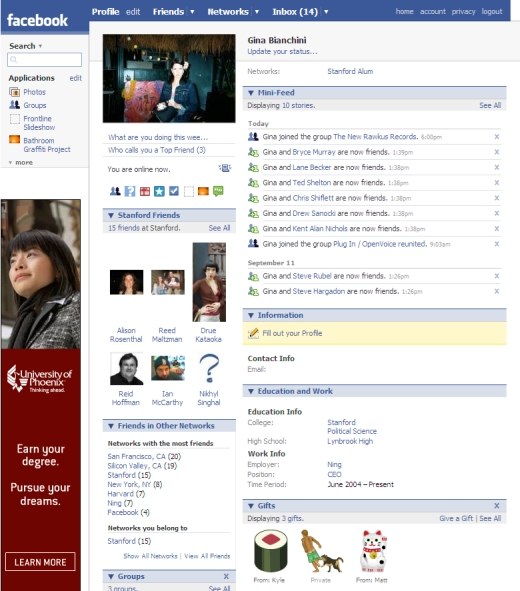Click LEARN MORE on University of Phoenix ad

(40, 562)
